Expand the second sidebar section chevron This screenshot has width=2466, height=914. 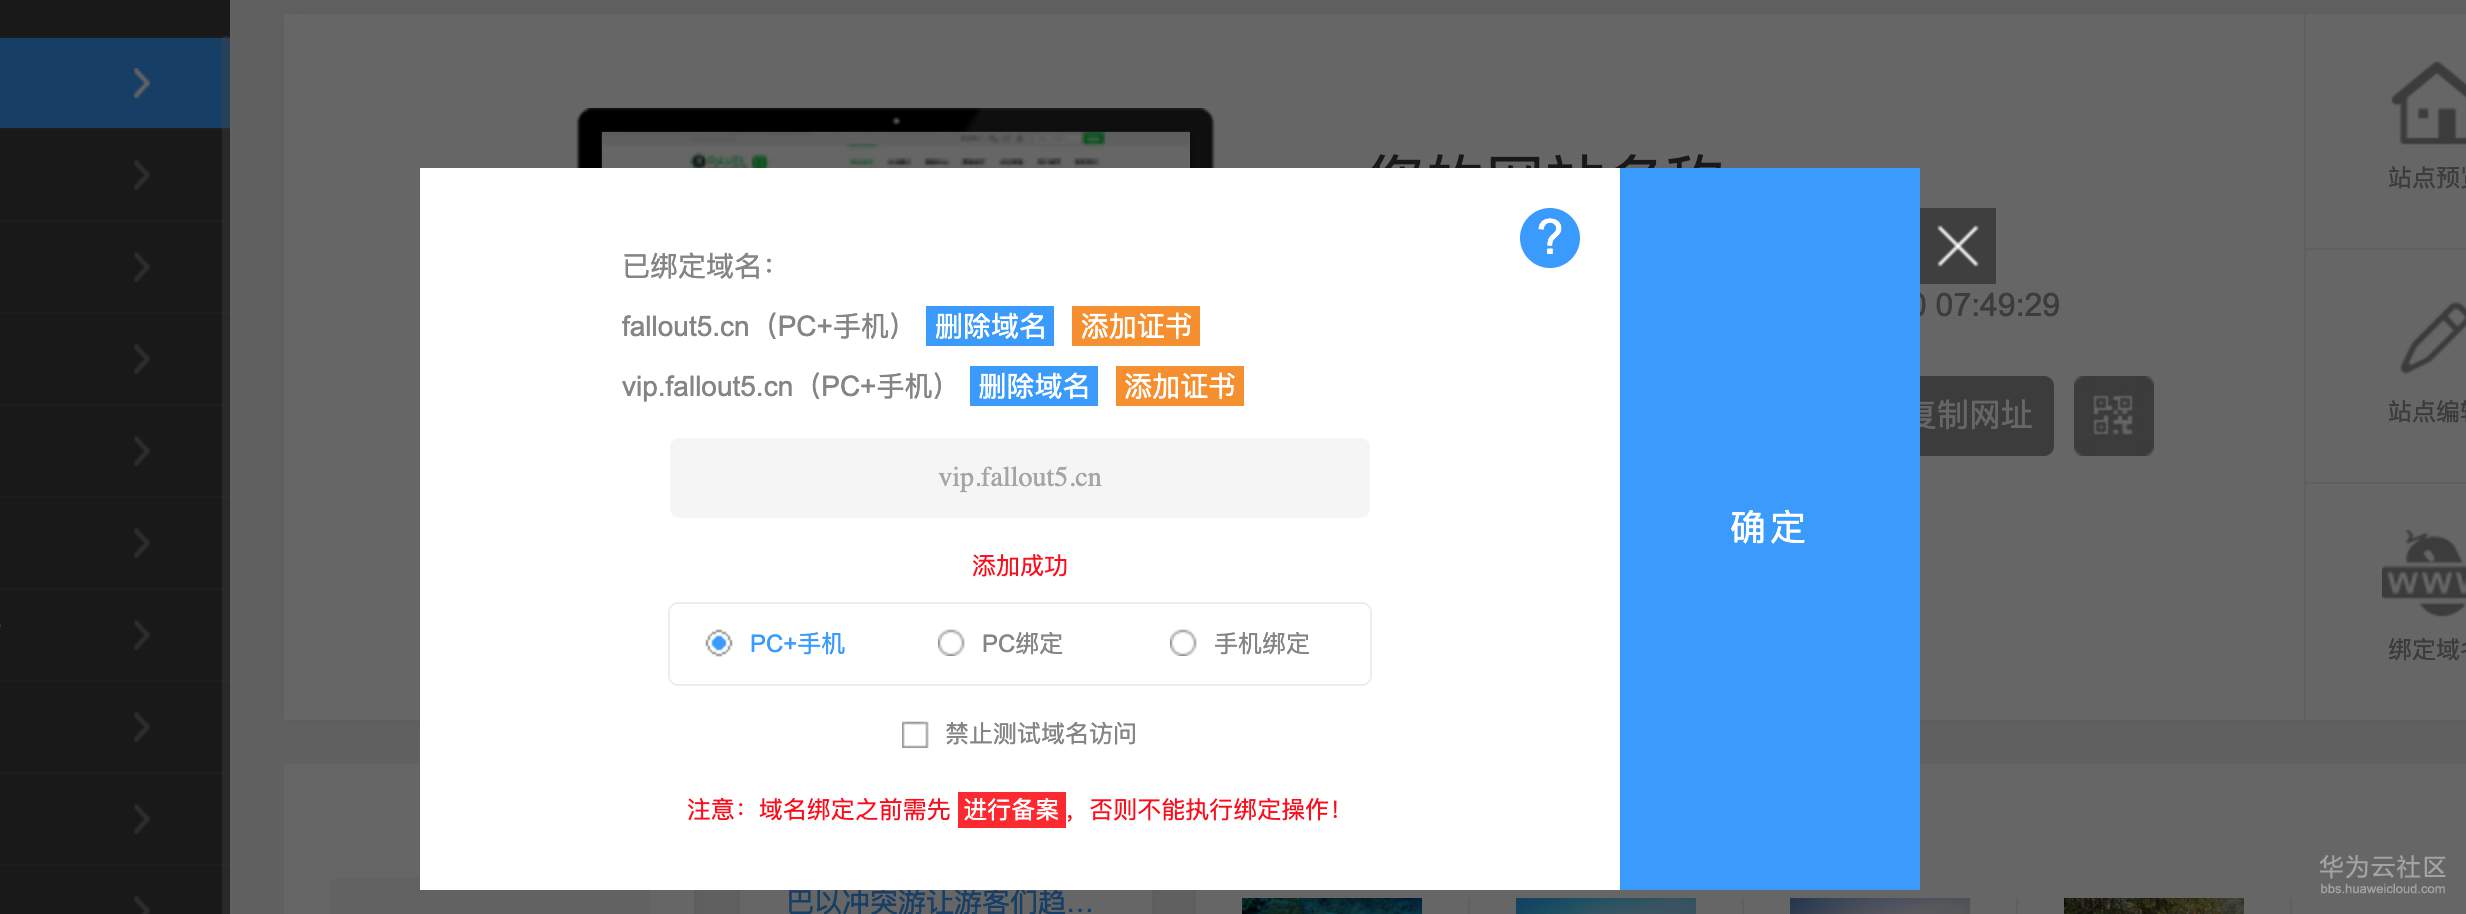click(140, 173)
